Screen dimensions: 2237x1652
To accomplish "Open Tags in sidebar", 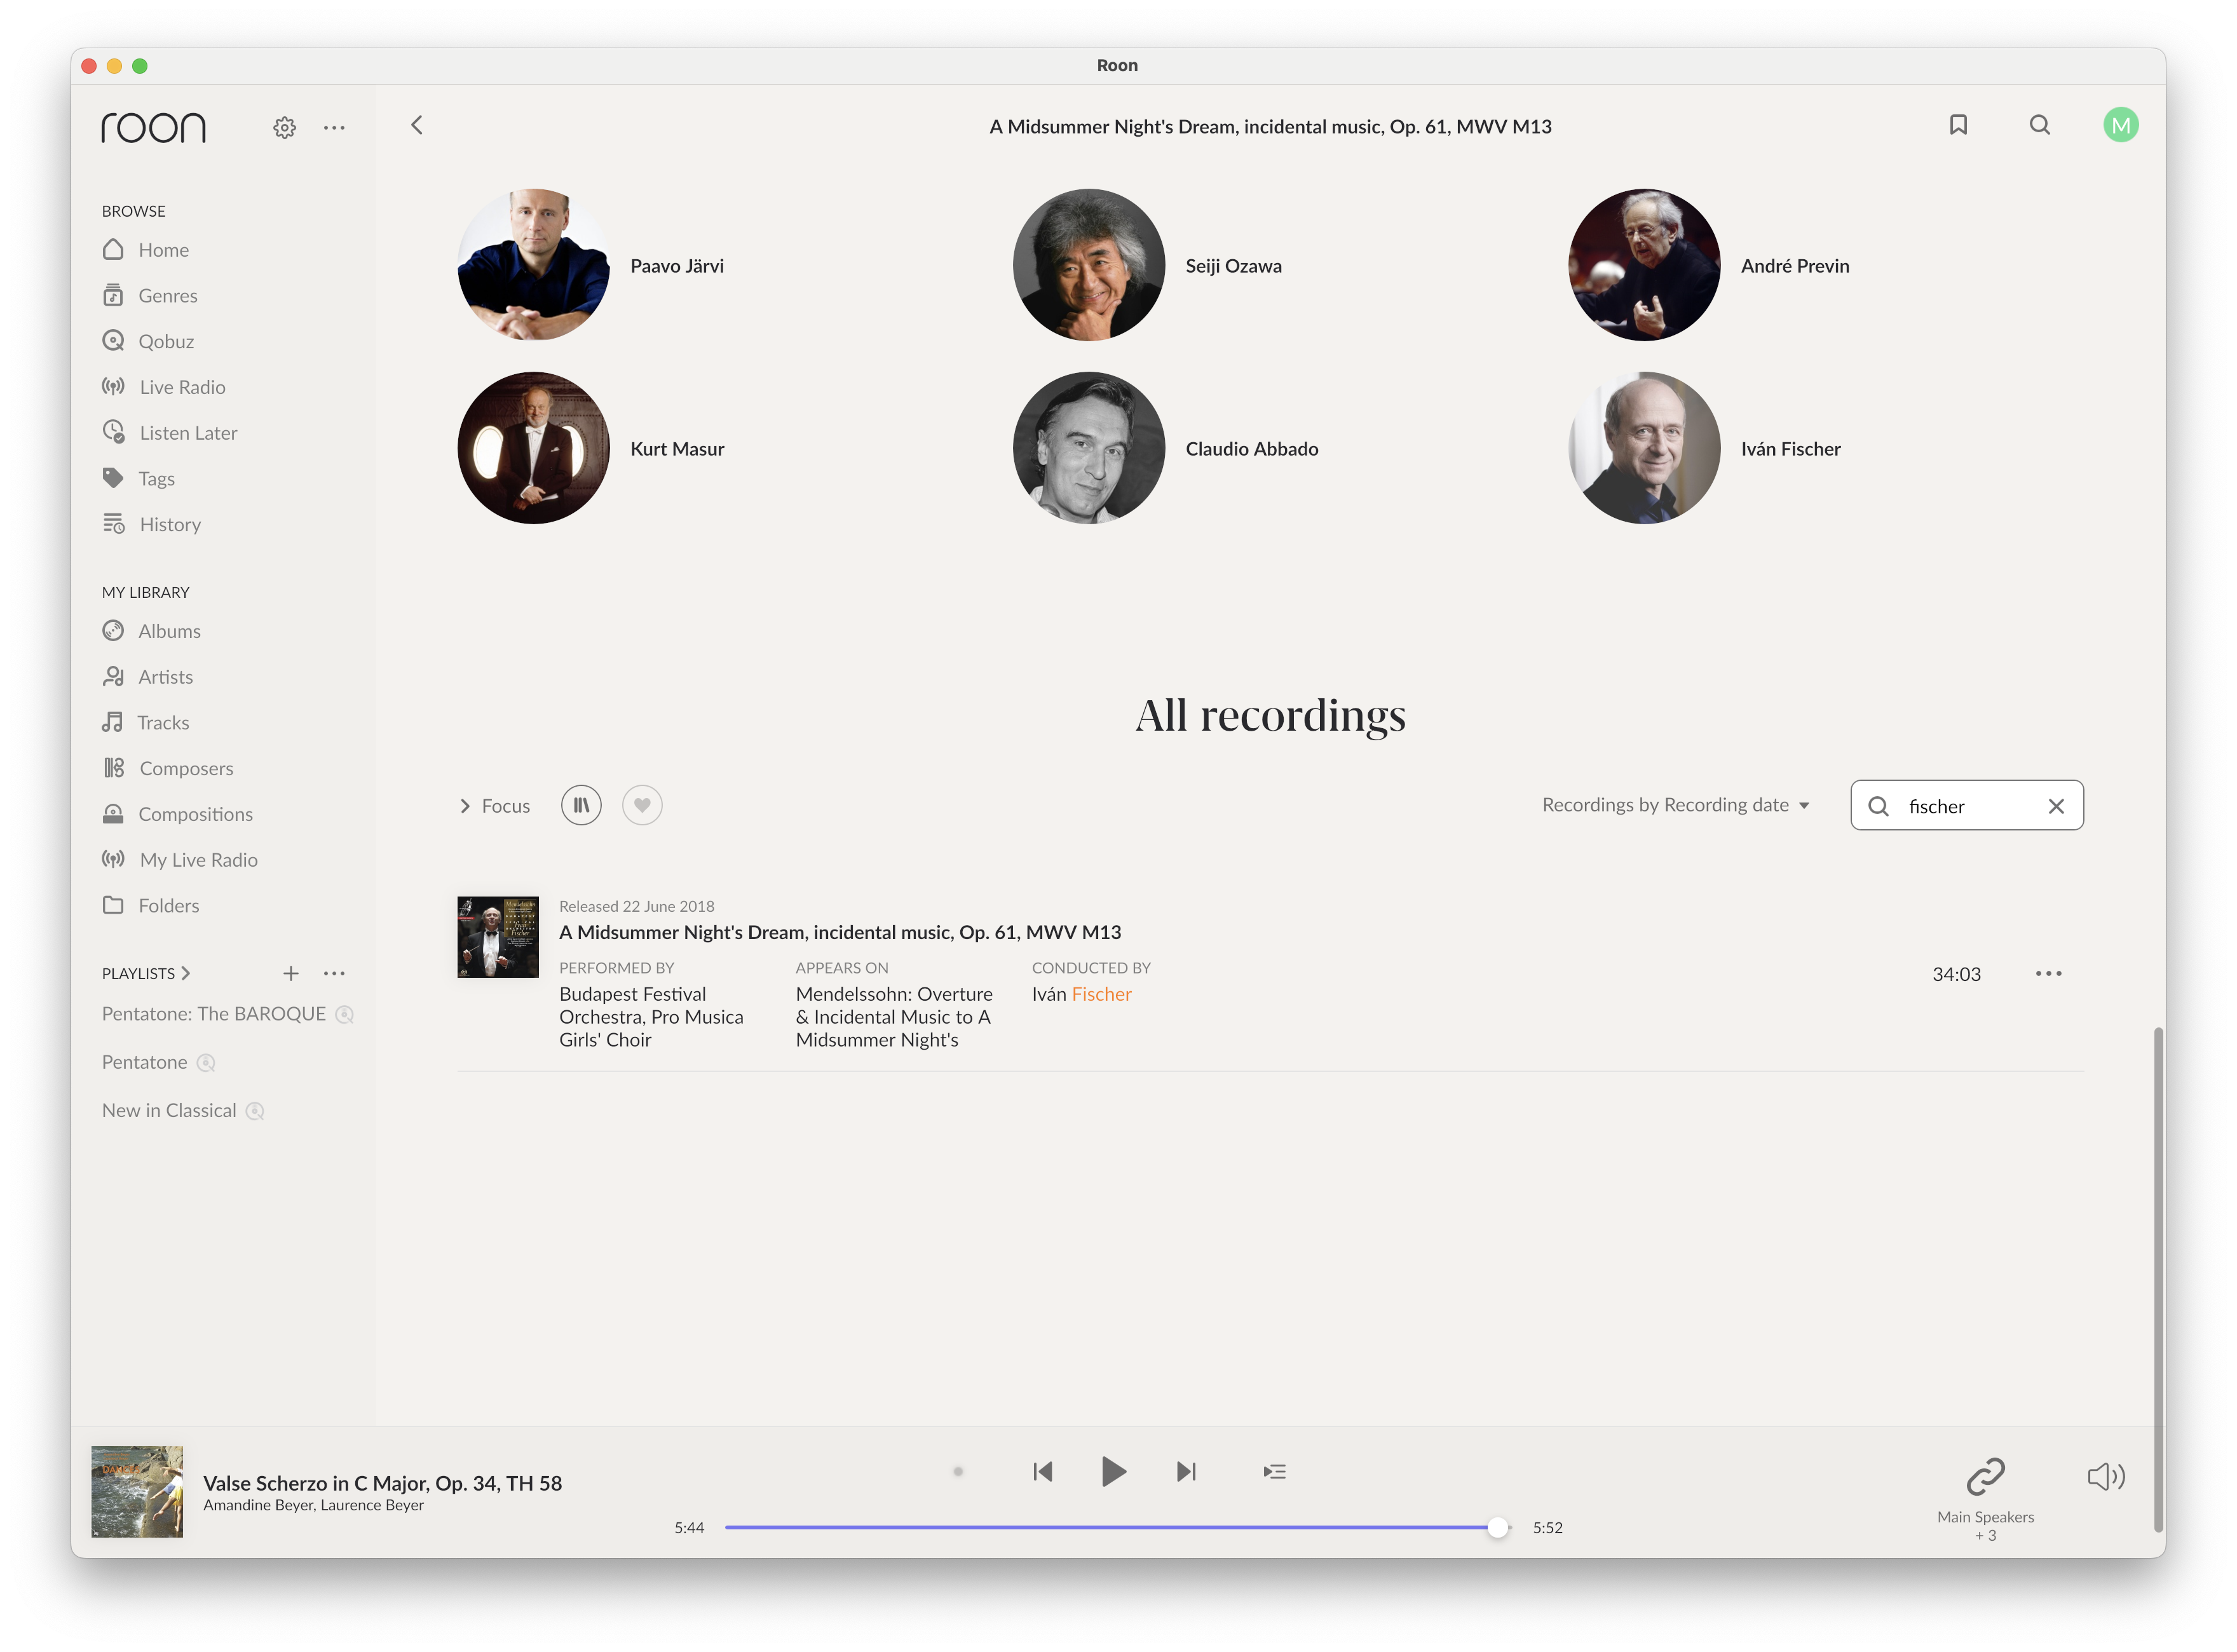I will coord(139,479).
